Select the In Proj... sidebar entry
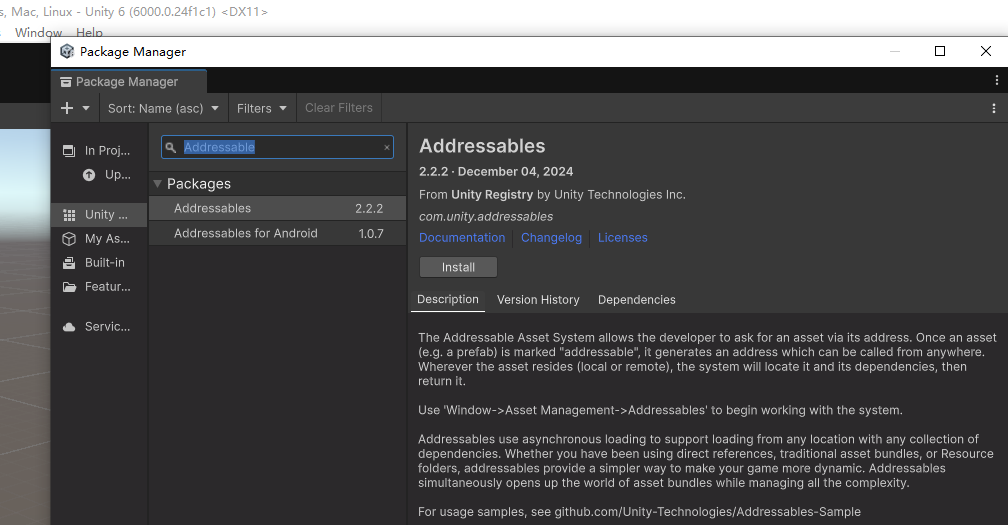This screenshot has height=525, width=1008. (x=100, y=150)
